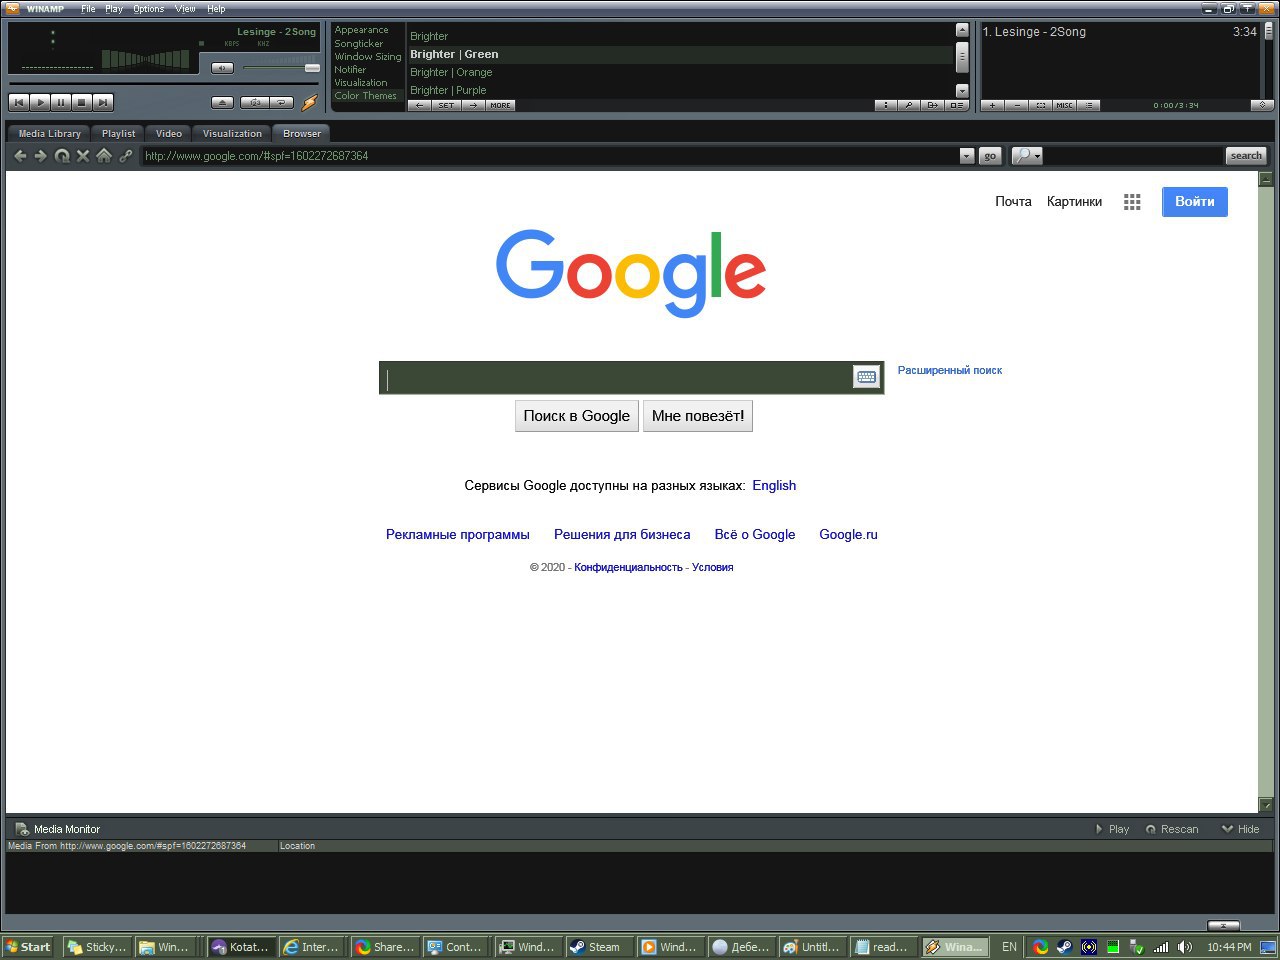This screenshot has width=1280, height=960.
Task: Select the Window Sizing settings category
Action: click(x=367, y=57)
